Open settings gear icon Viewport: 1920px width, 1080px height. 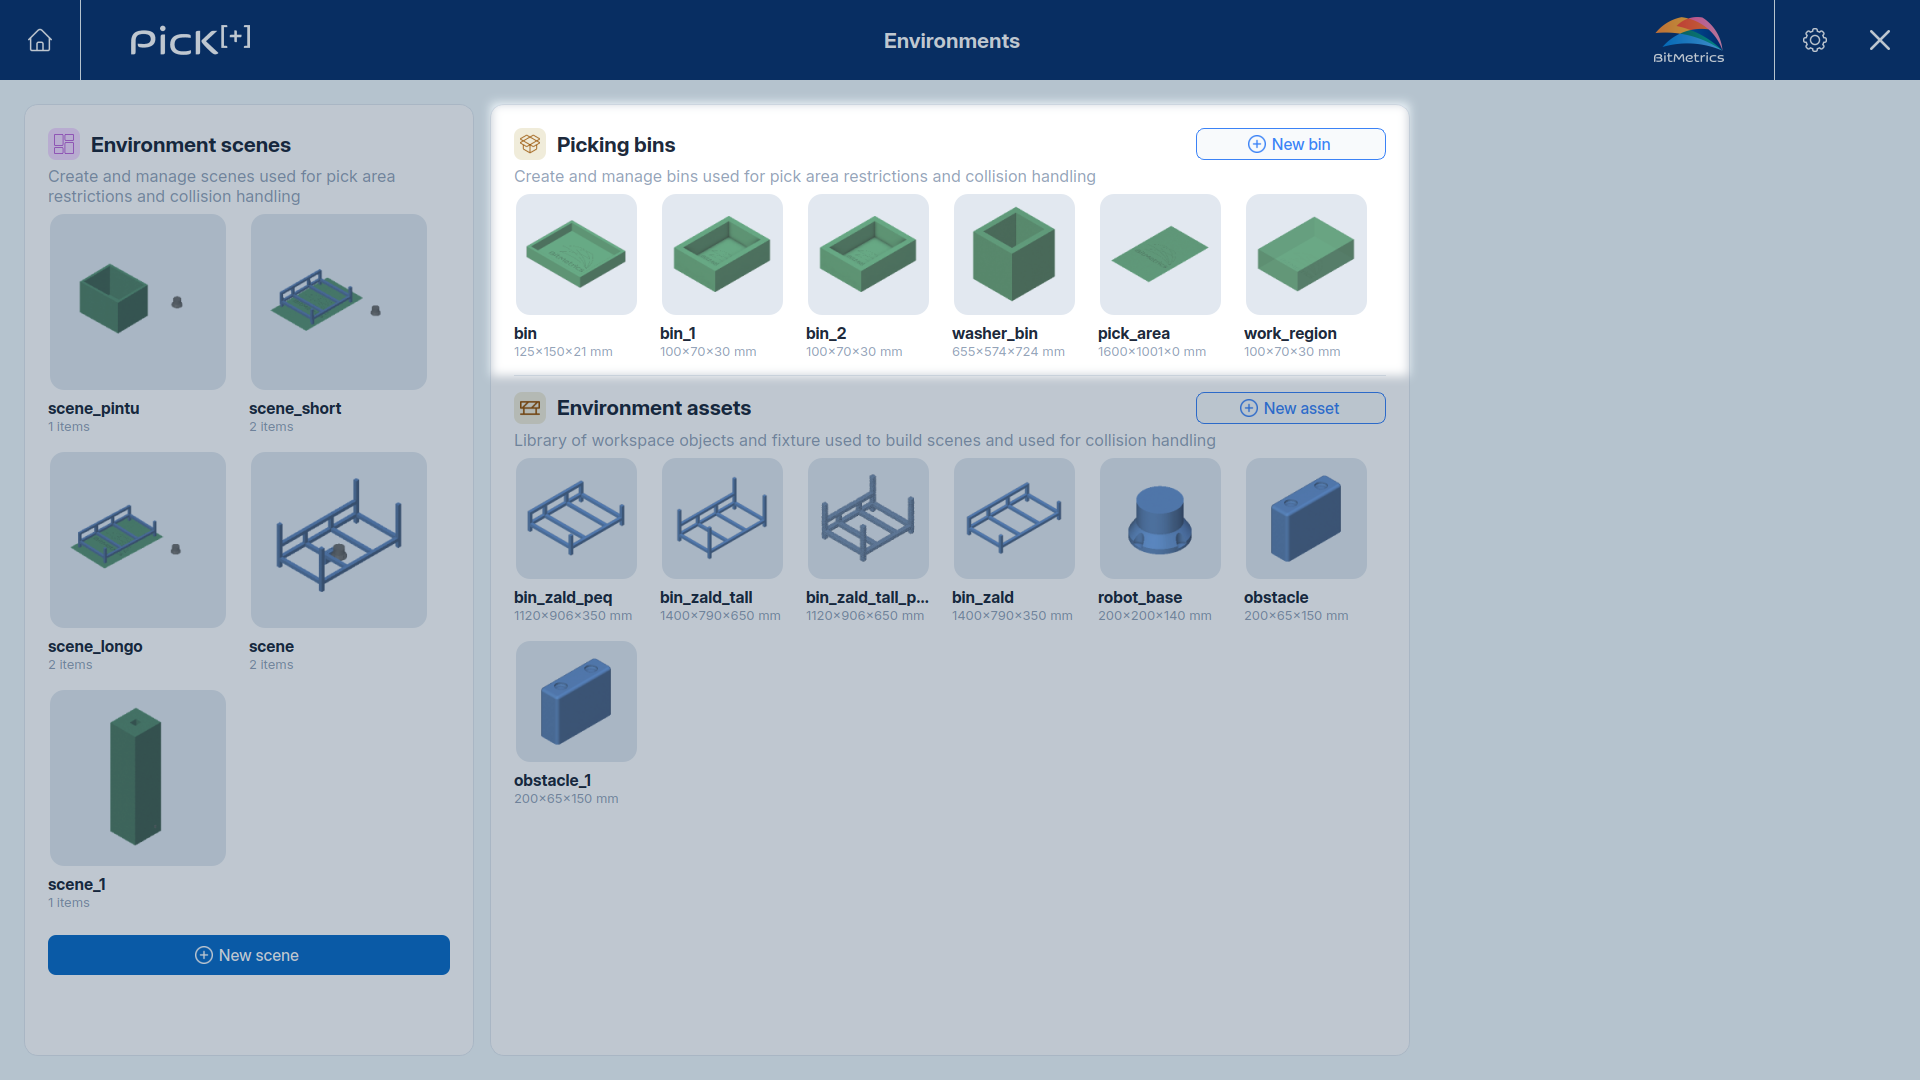[1815, 40]
